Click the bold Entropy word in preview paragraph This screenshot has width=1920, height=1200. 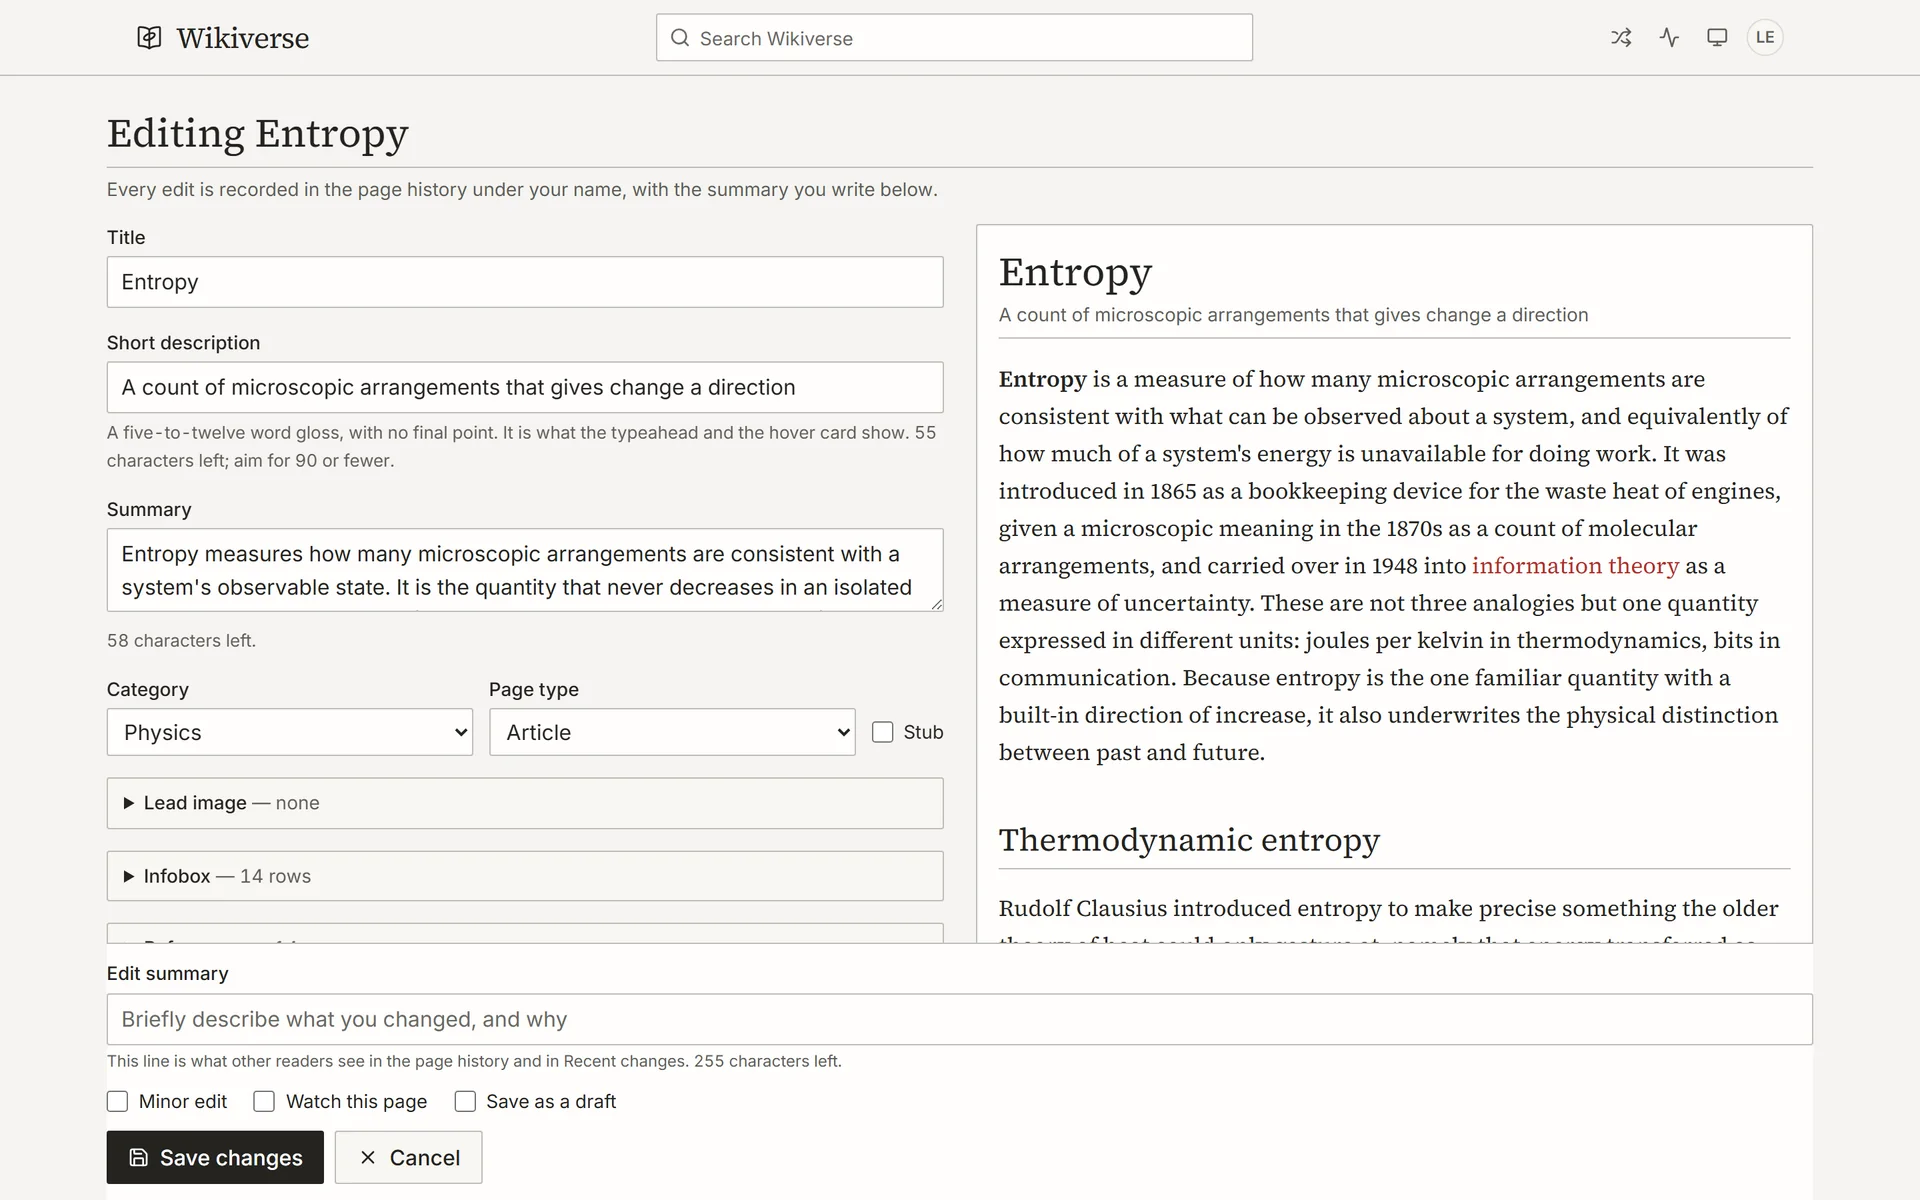click(x=1042, y=380)
